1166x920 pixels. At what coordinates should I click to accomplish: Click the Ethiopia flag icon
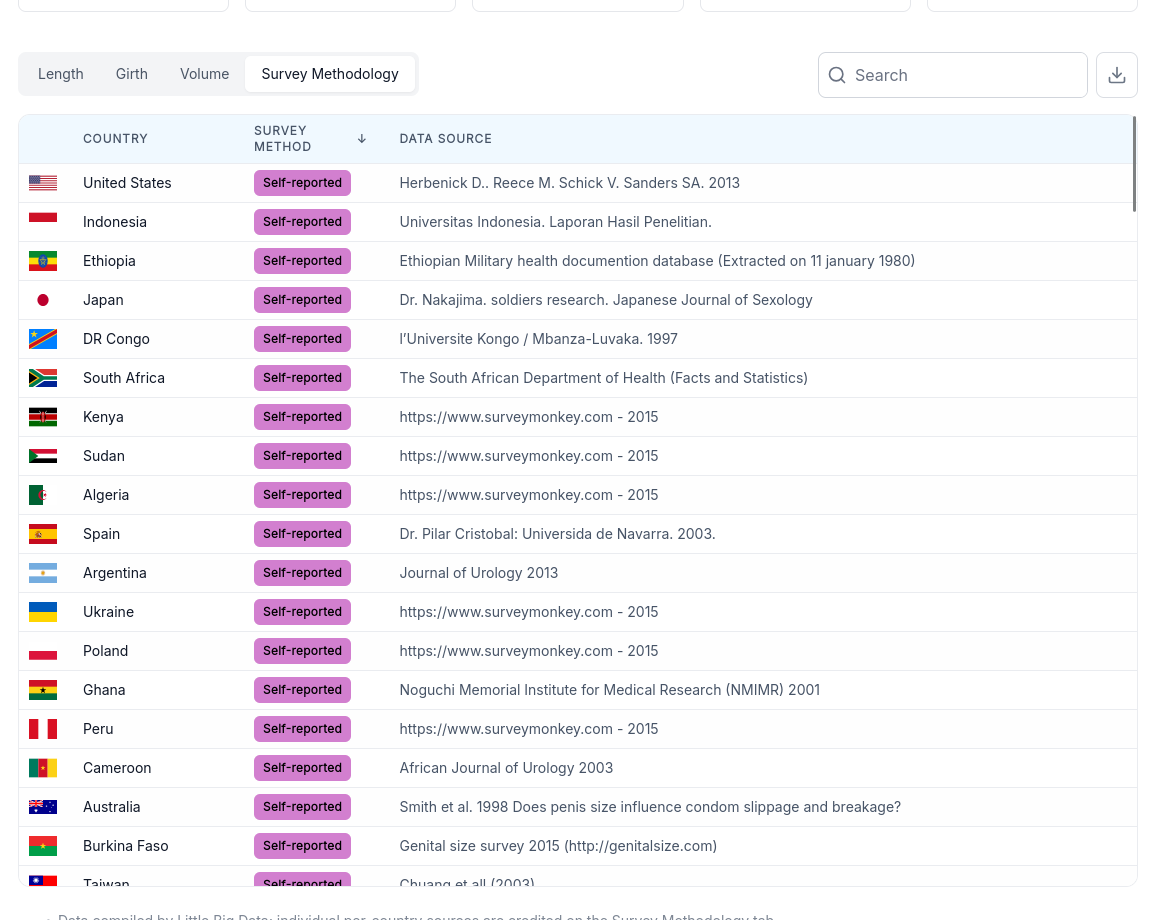[43, 261]
